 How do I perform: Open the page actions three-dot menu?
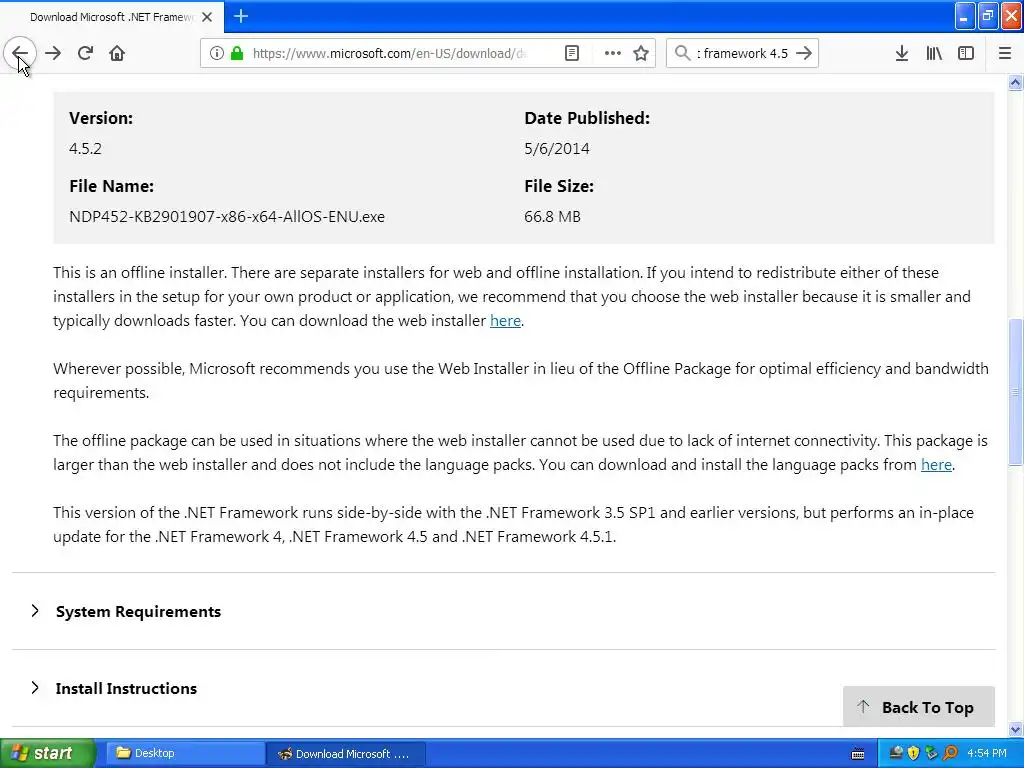click(x=613, y=54)
